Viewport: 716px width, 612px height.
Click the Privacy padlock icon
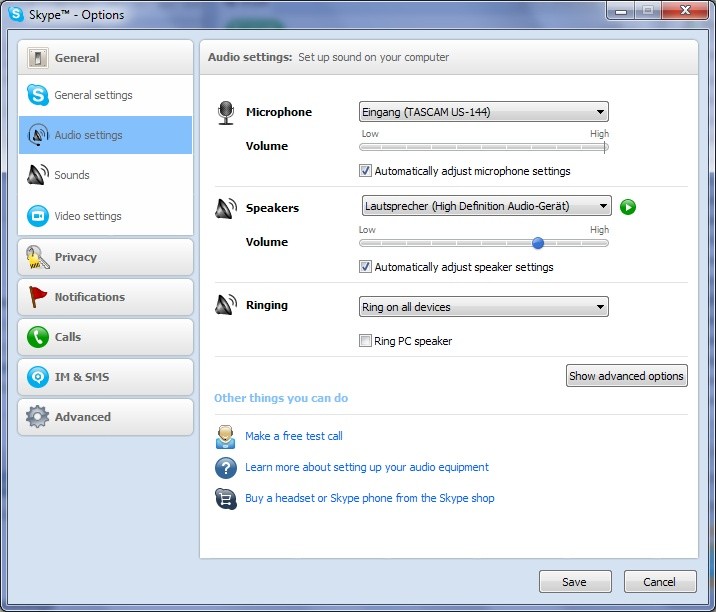click(x=37, y=257)
